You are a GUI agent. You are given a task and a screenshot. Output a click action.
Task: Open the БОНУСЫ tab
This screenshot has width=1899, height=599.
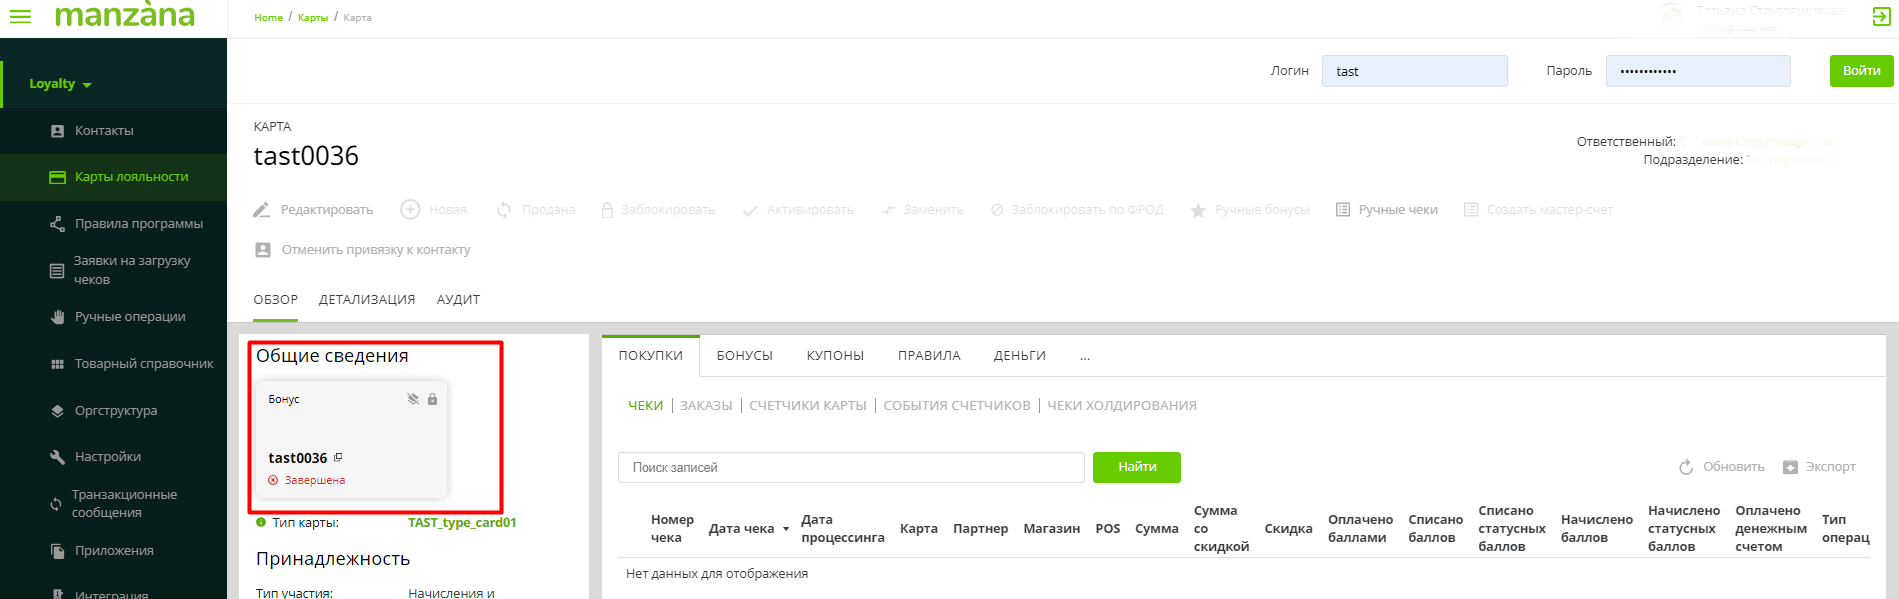744,356
